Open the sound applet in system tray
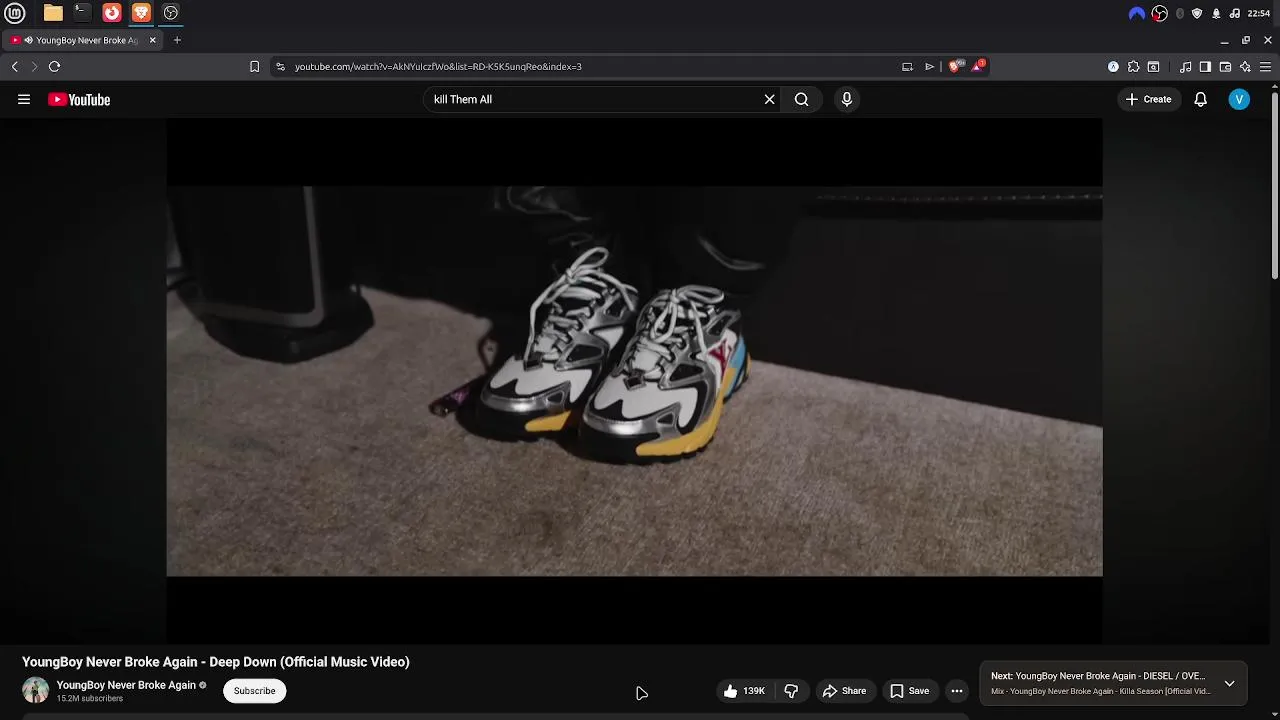The height and width of the screenshot is (720, 1280). (1235, 13)
